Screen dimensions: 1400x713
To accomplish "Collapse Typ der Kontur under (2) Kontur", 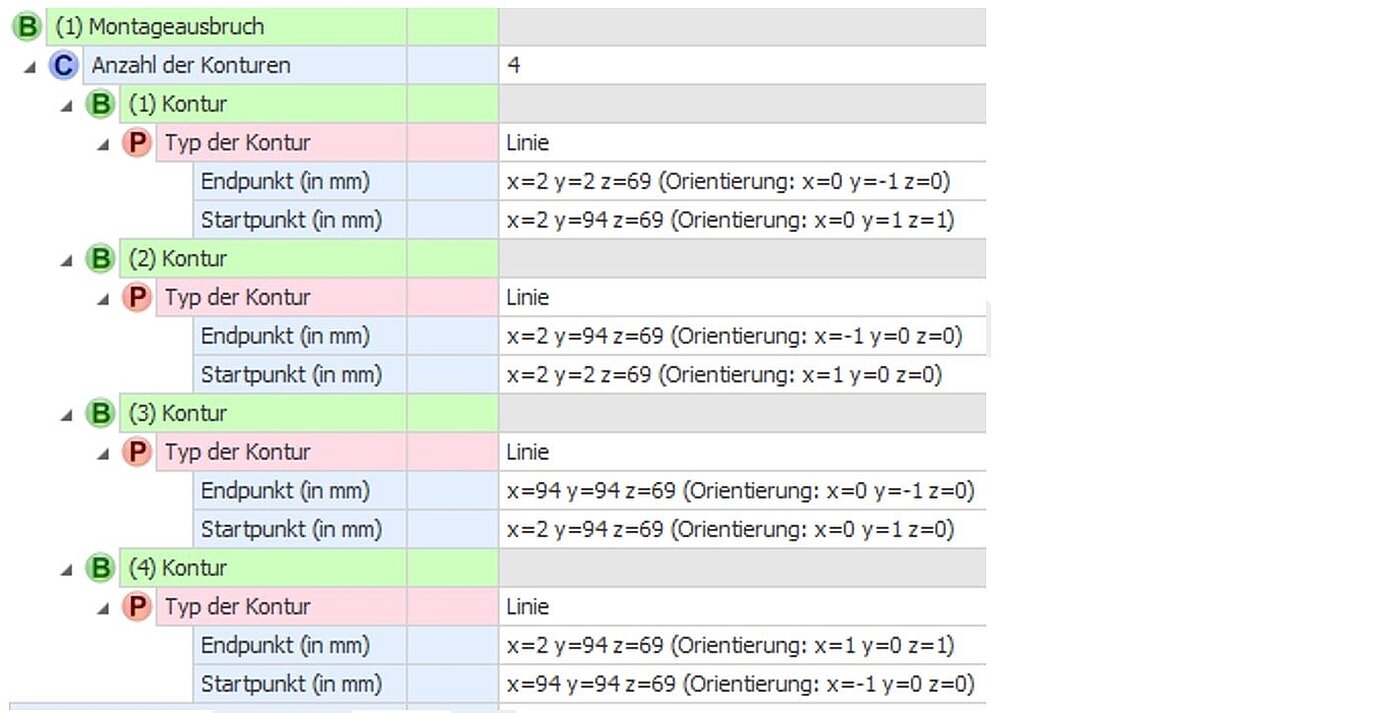I will coord(103,299).
